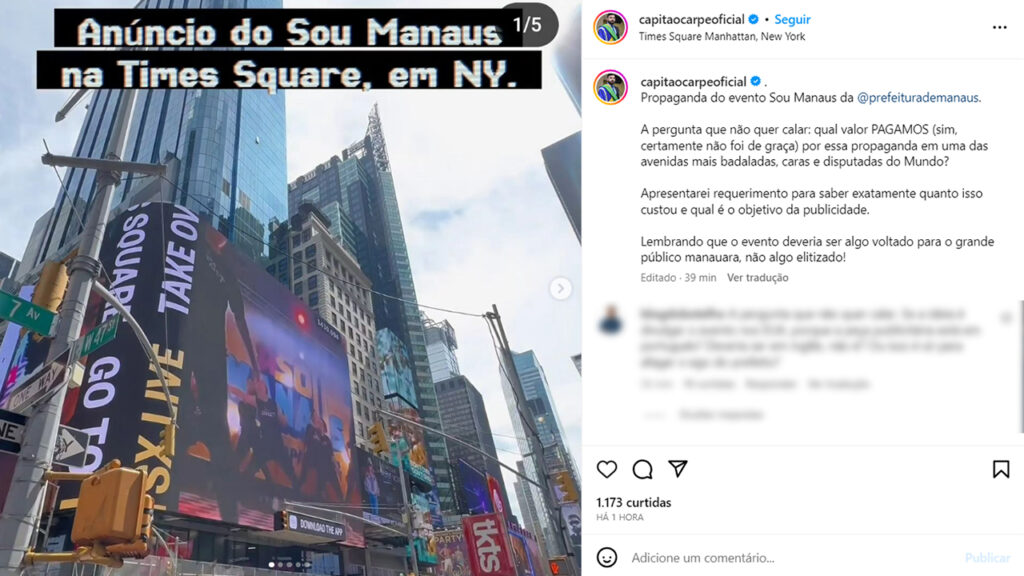Open capitaocarpeoficial profile picture in header
Image resolution: width=1024 pixels, height=576 pixels.
coord(611,27)
